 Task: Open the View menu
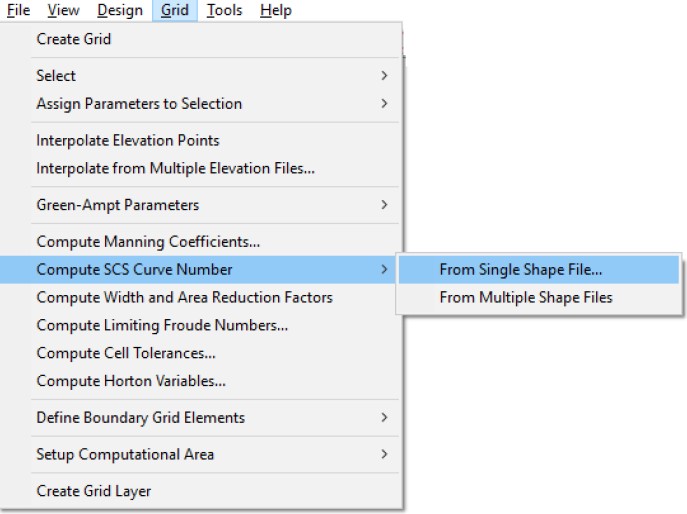point(63,10)
